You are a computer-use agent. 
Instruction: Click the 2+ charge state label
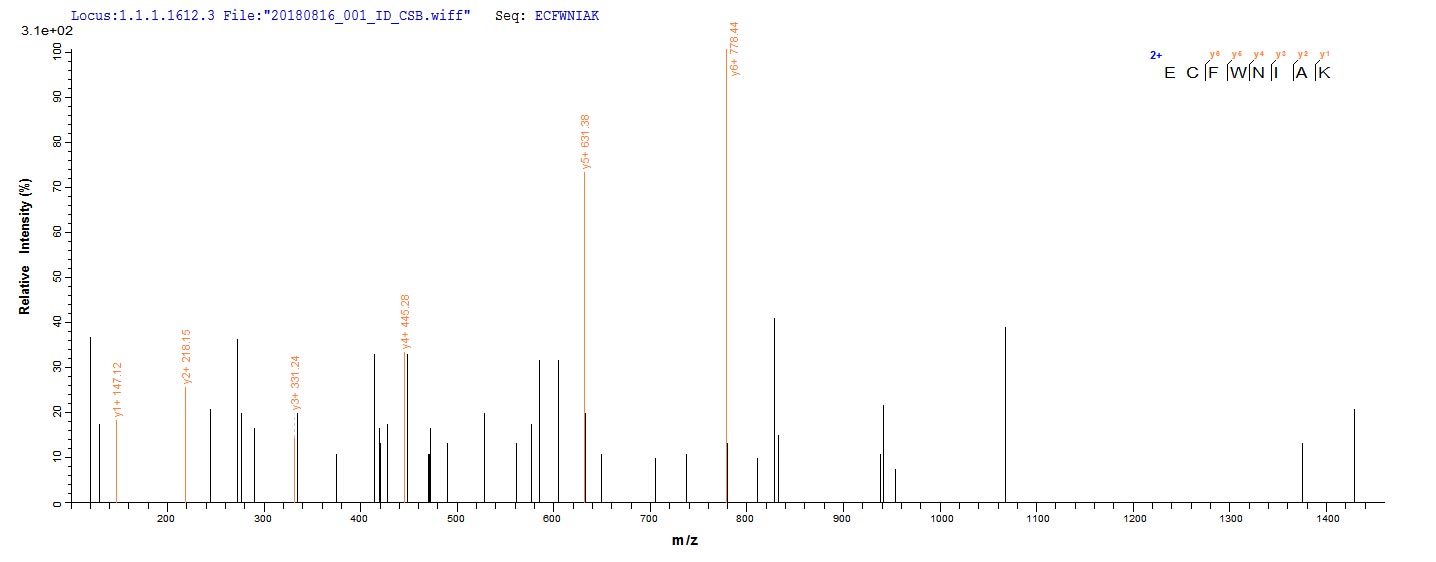coord(1155,56)
